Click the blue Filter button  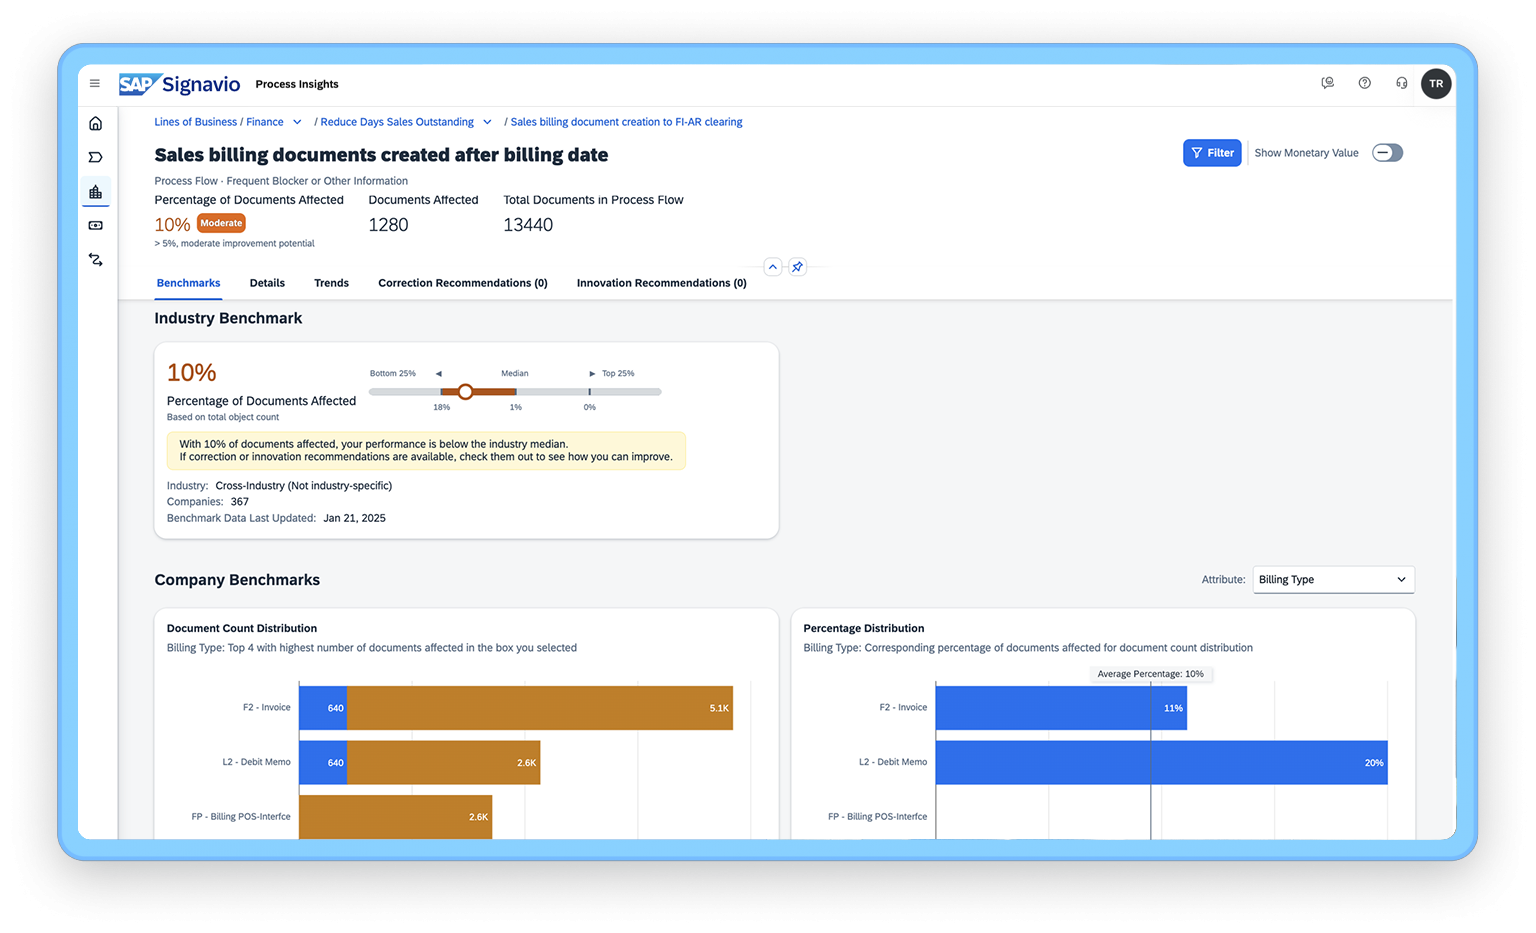1211,153
